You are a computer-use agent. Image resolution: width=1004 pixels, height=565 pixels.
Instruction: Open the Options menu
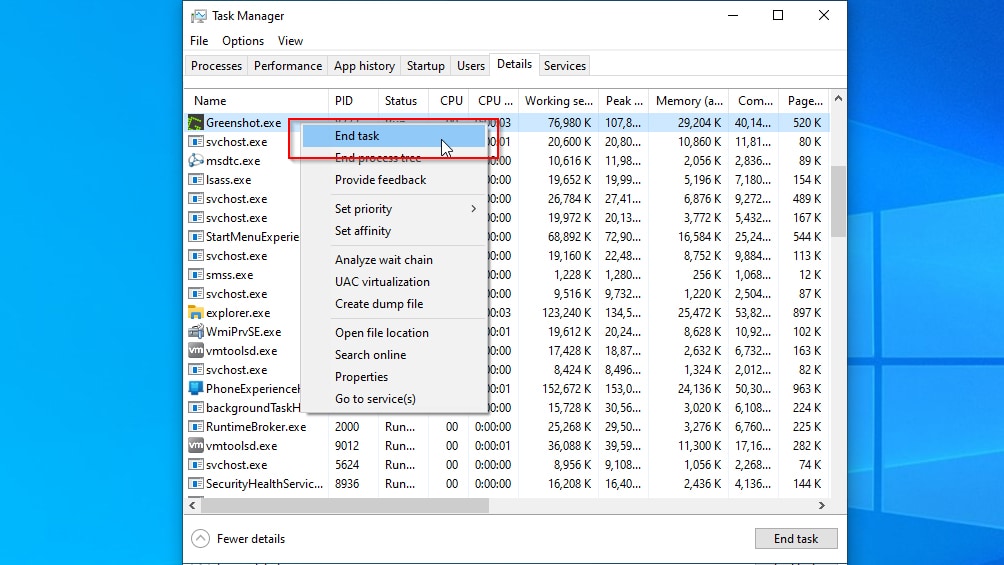243,41
